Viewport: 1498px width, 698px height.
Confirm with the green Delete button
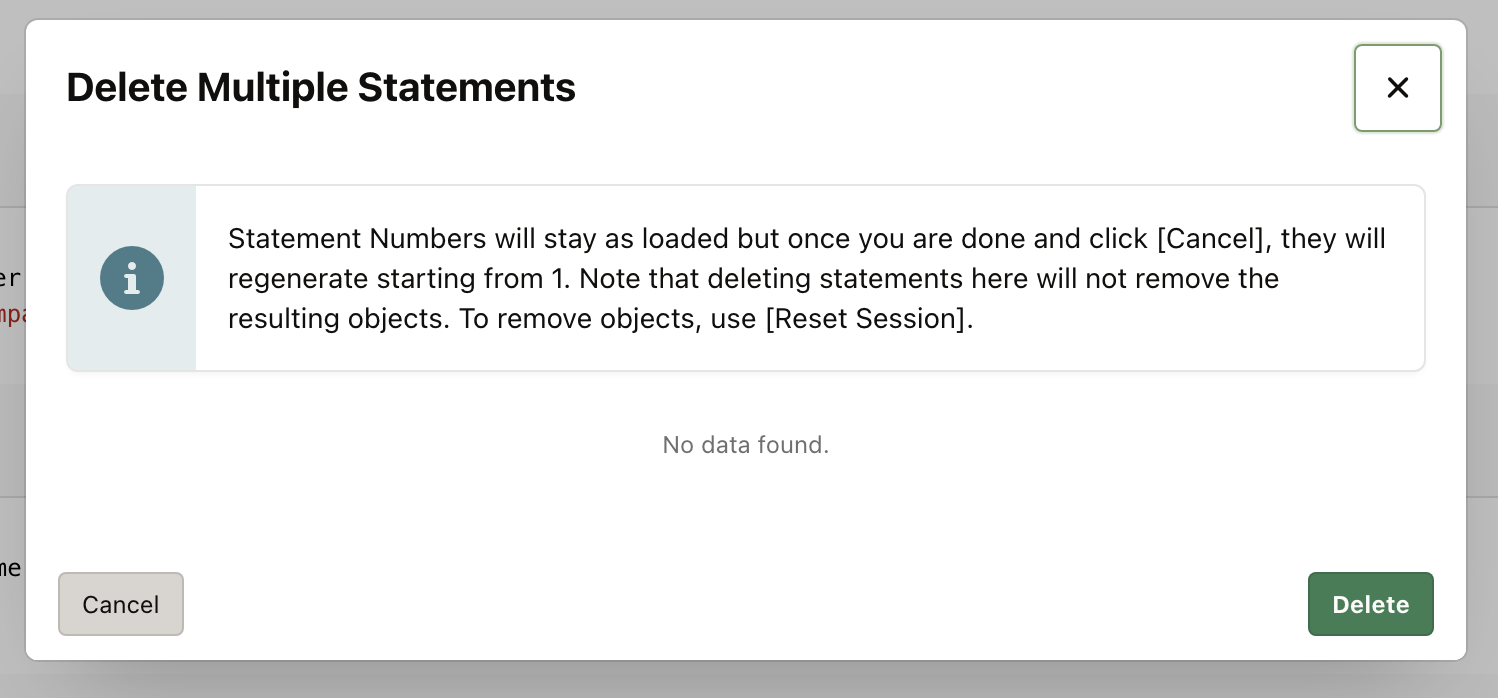(1370, 604)
